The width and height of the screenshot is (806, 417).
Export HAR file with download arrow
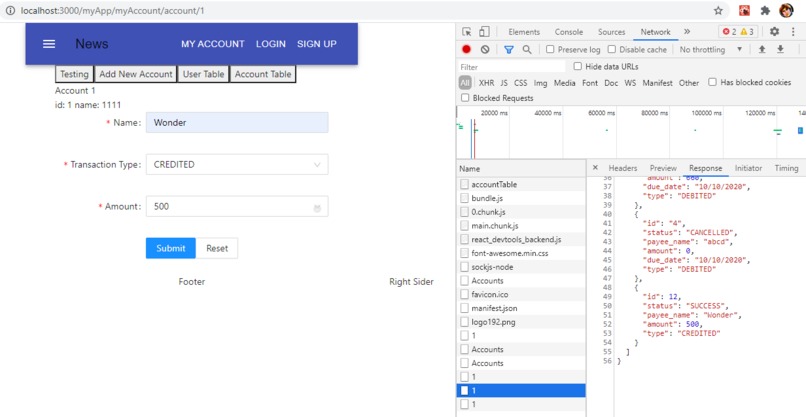click(780, 49)
